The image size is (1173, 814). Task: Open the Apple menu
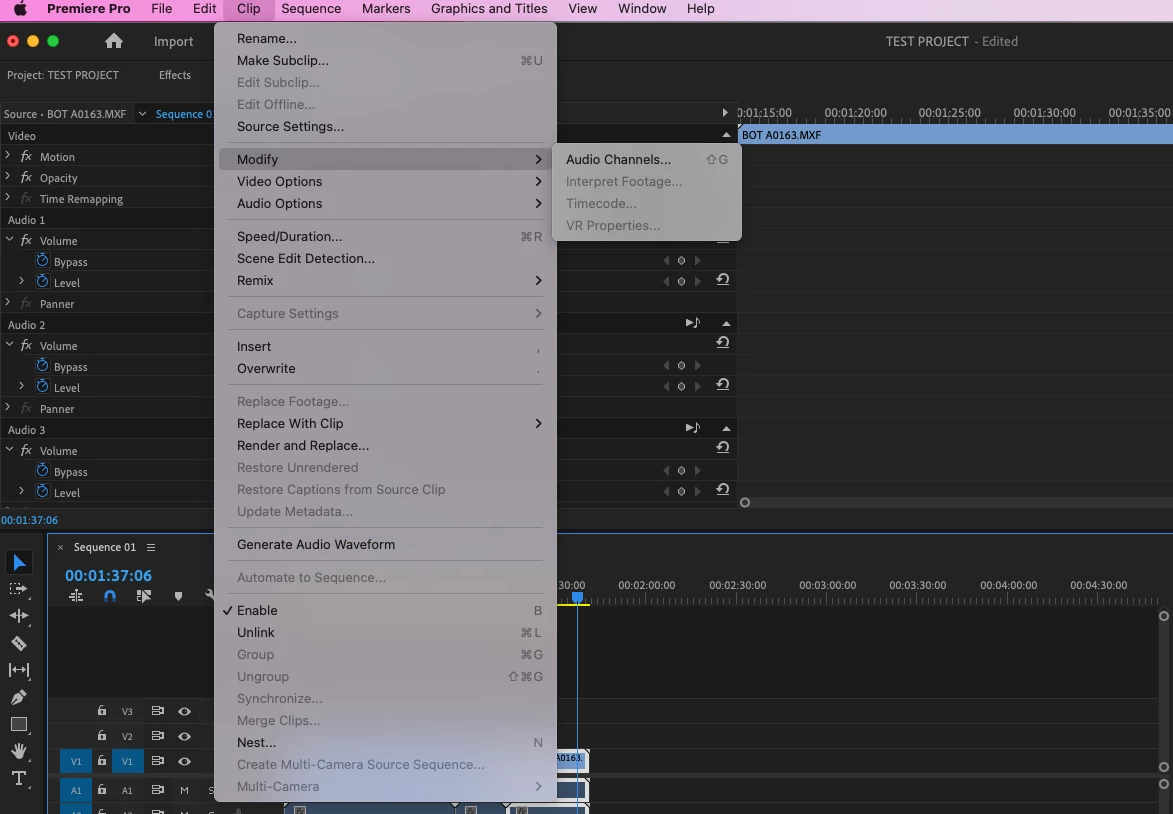click(x=20, y=9)
